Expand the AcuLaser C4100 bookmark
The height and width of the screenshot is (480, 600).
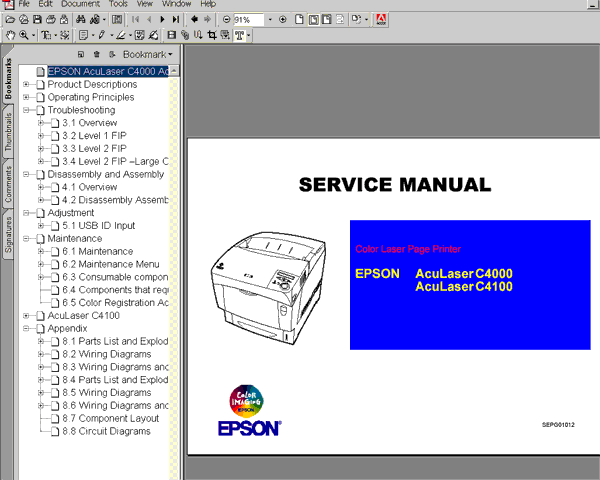(26, 316)
